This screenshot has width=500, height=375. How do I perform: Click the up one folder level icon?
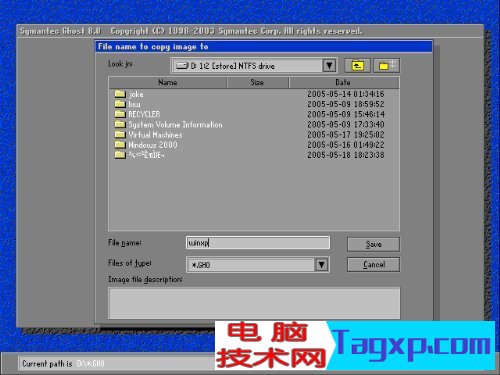[x=357, y=65]
